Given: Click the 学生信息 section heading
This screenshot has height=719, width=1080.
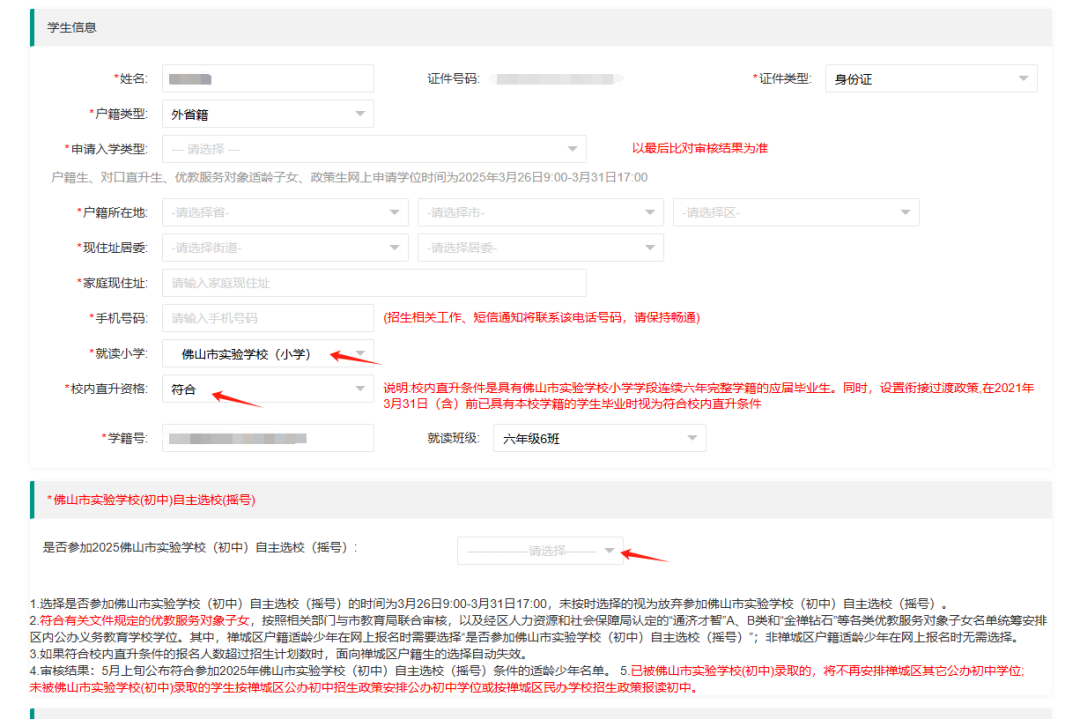Looking at the screenshot, I should pos(72,28).
